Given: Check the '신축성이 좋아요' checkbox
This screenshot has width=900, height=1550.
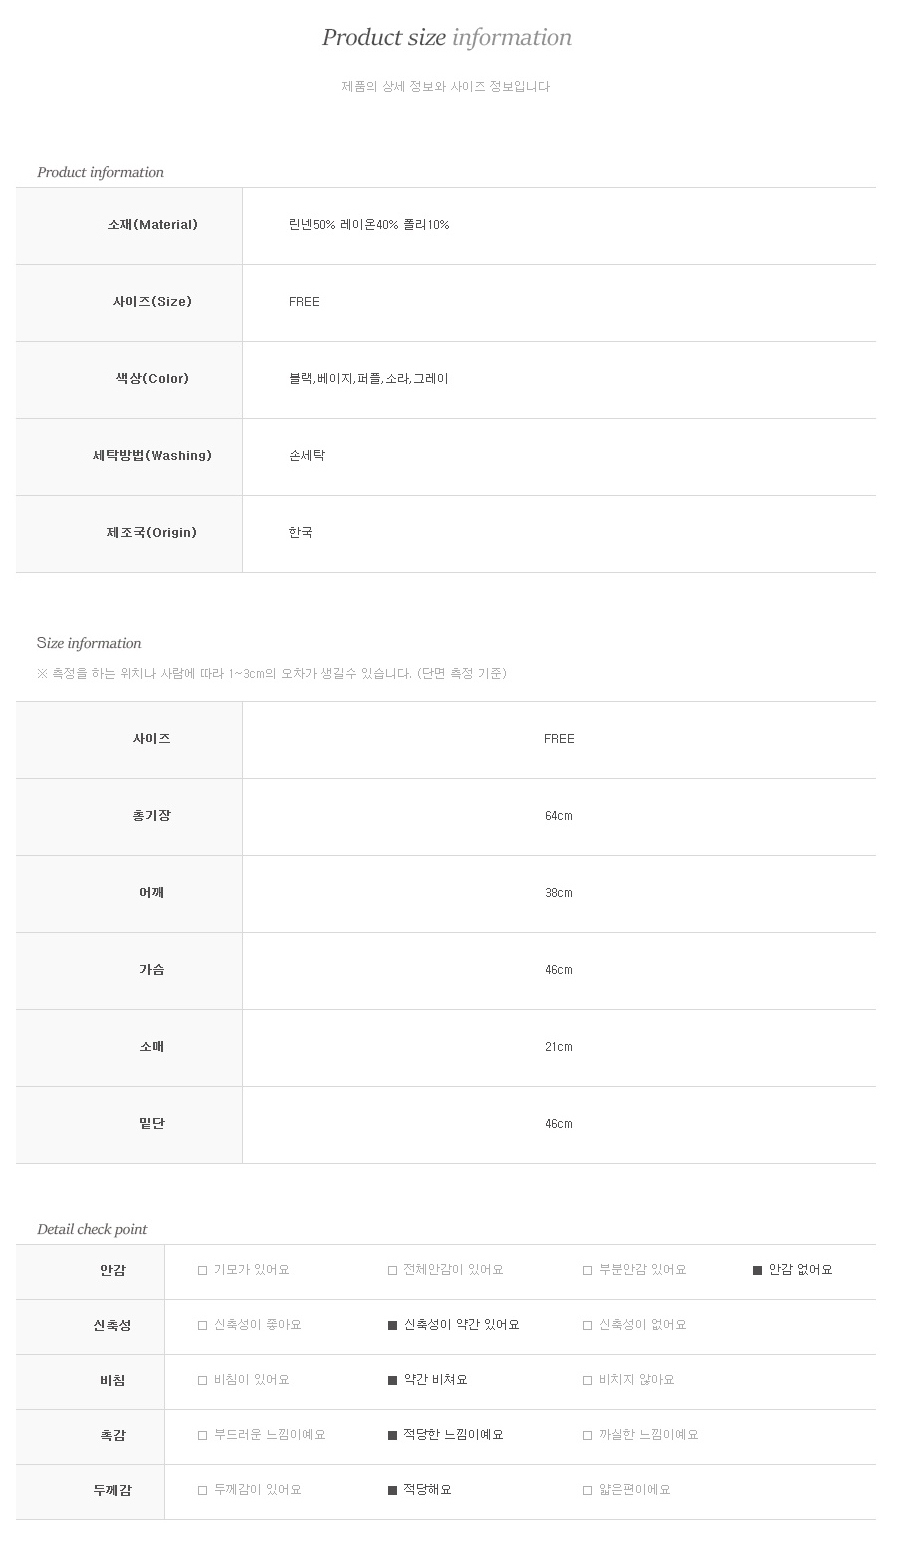Looking at the screenshot, I should [203, 1325].
